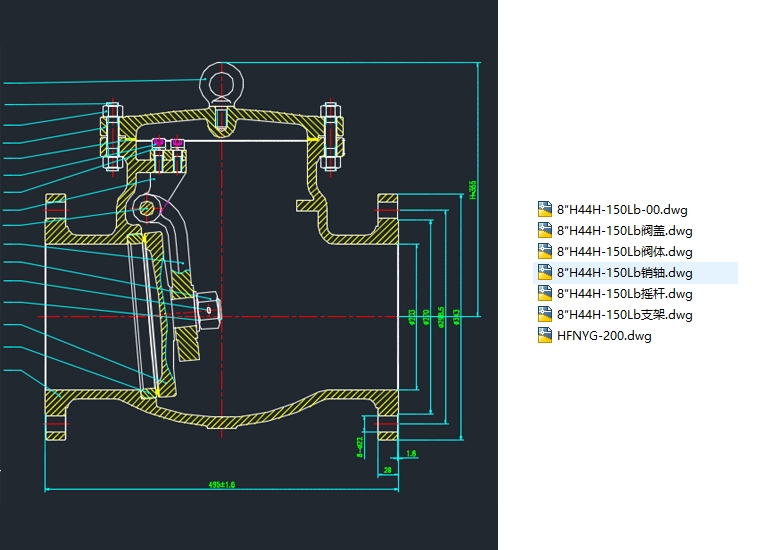Select file name HFNYG-200.dwg

(604, 336)
